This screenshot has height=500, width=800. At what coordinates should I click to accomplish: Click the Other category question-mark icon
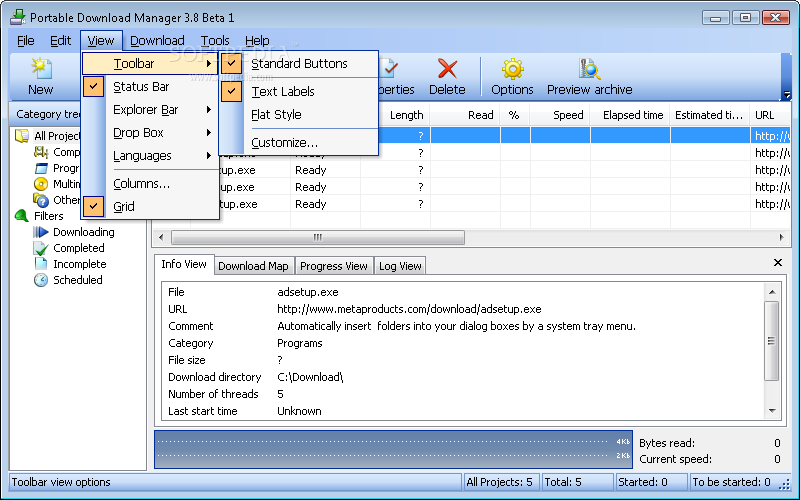41,199
